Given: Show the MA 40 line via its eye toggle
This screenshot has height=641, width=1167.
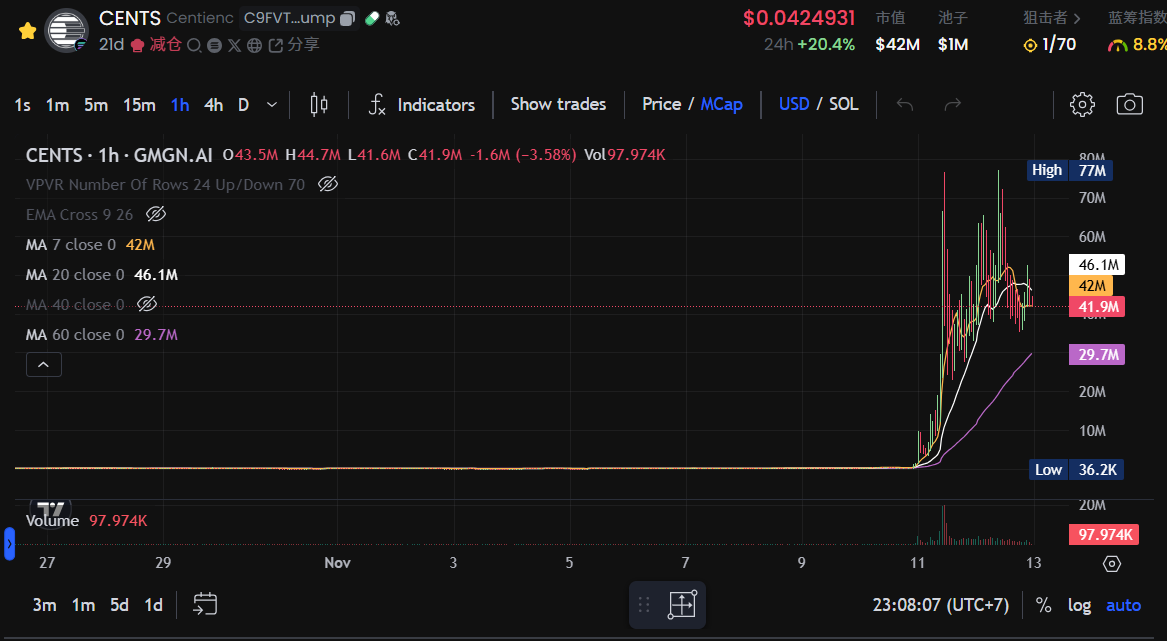Looking at the screenshot, I should [x=147, y=304].
